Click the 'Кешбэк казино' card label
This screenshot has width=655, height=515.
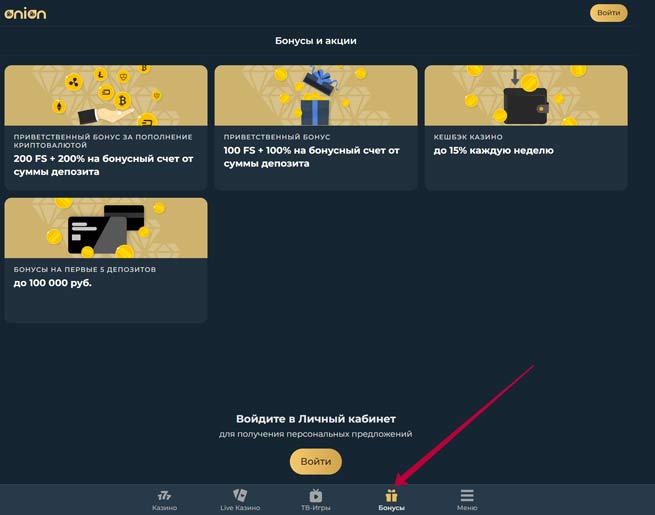coord(468,137)
